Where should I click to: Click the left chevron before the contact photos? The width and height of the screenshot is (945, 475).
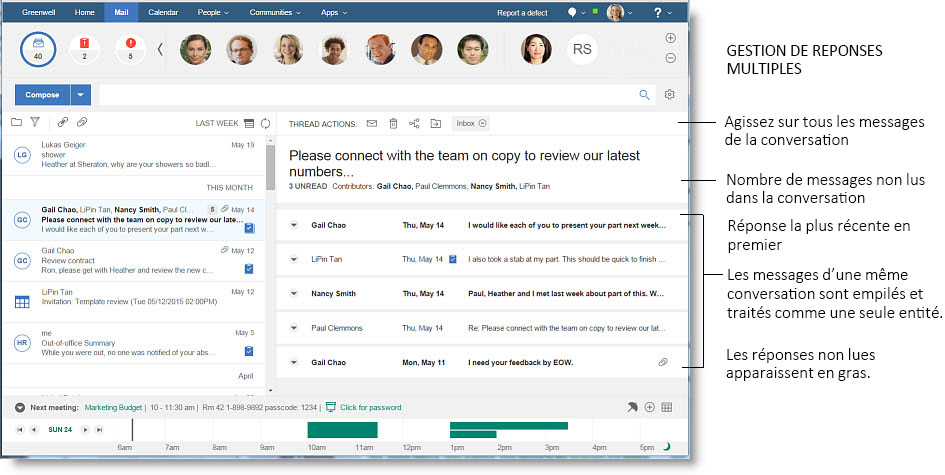click(160, 49)
